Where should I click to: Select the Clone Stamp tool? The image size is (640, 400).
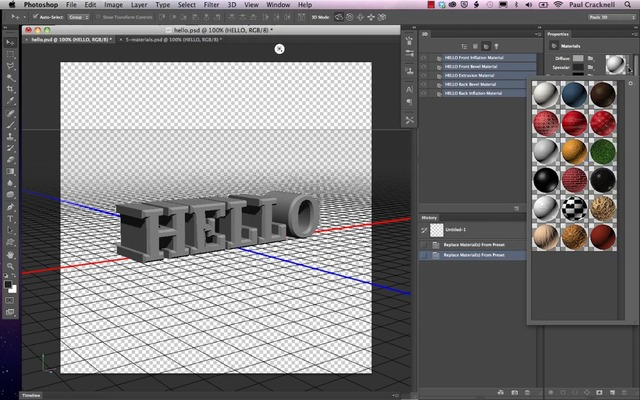(10, 136)
